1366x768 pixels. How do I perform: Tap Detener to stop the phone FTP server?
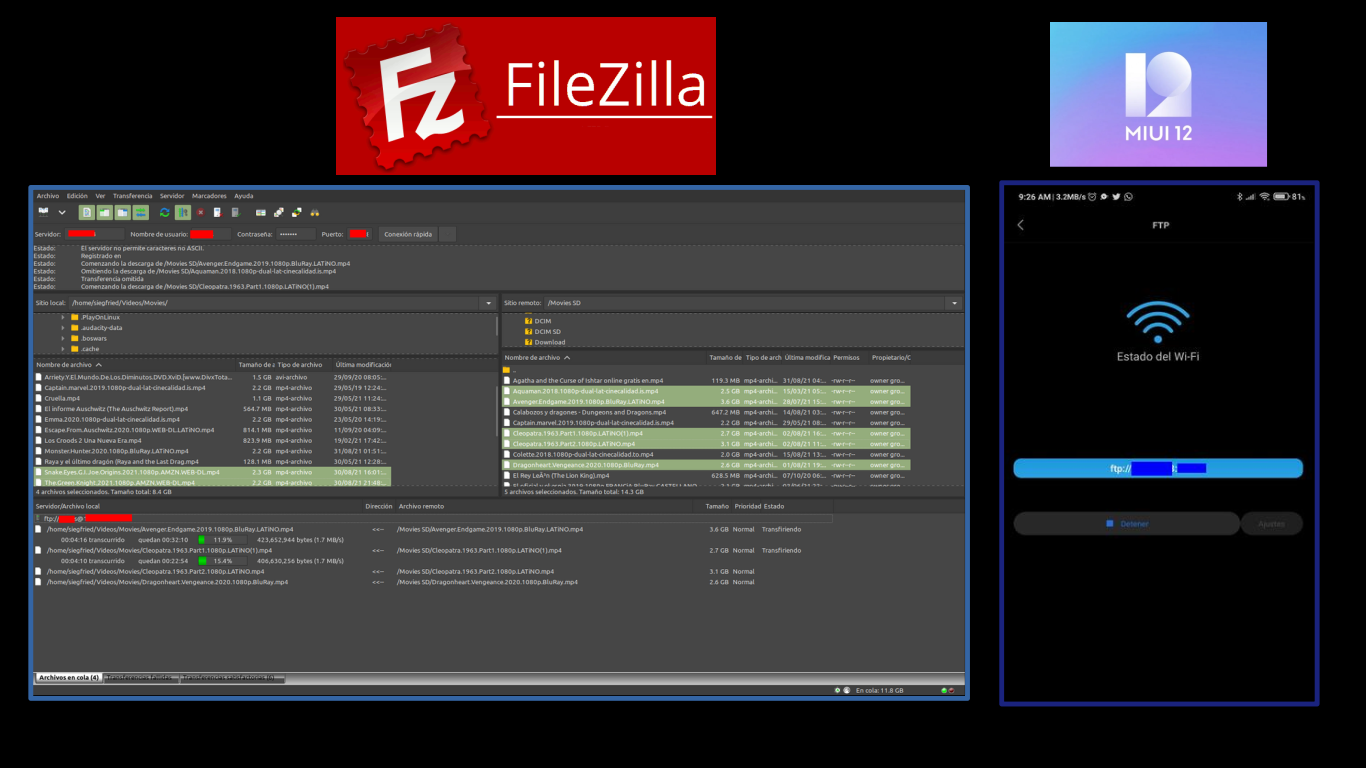1127,524
